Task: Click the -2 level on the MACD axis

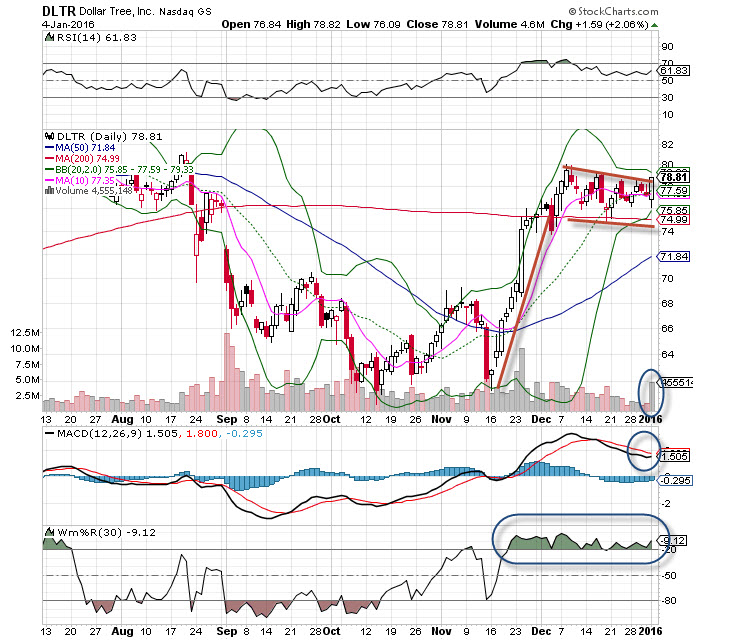Action: (x=666, y=503)
